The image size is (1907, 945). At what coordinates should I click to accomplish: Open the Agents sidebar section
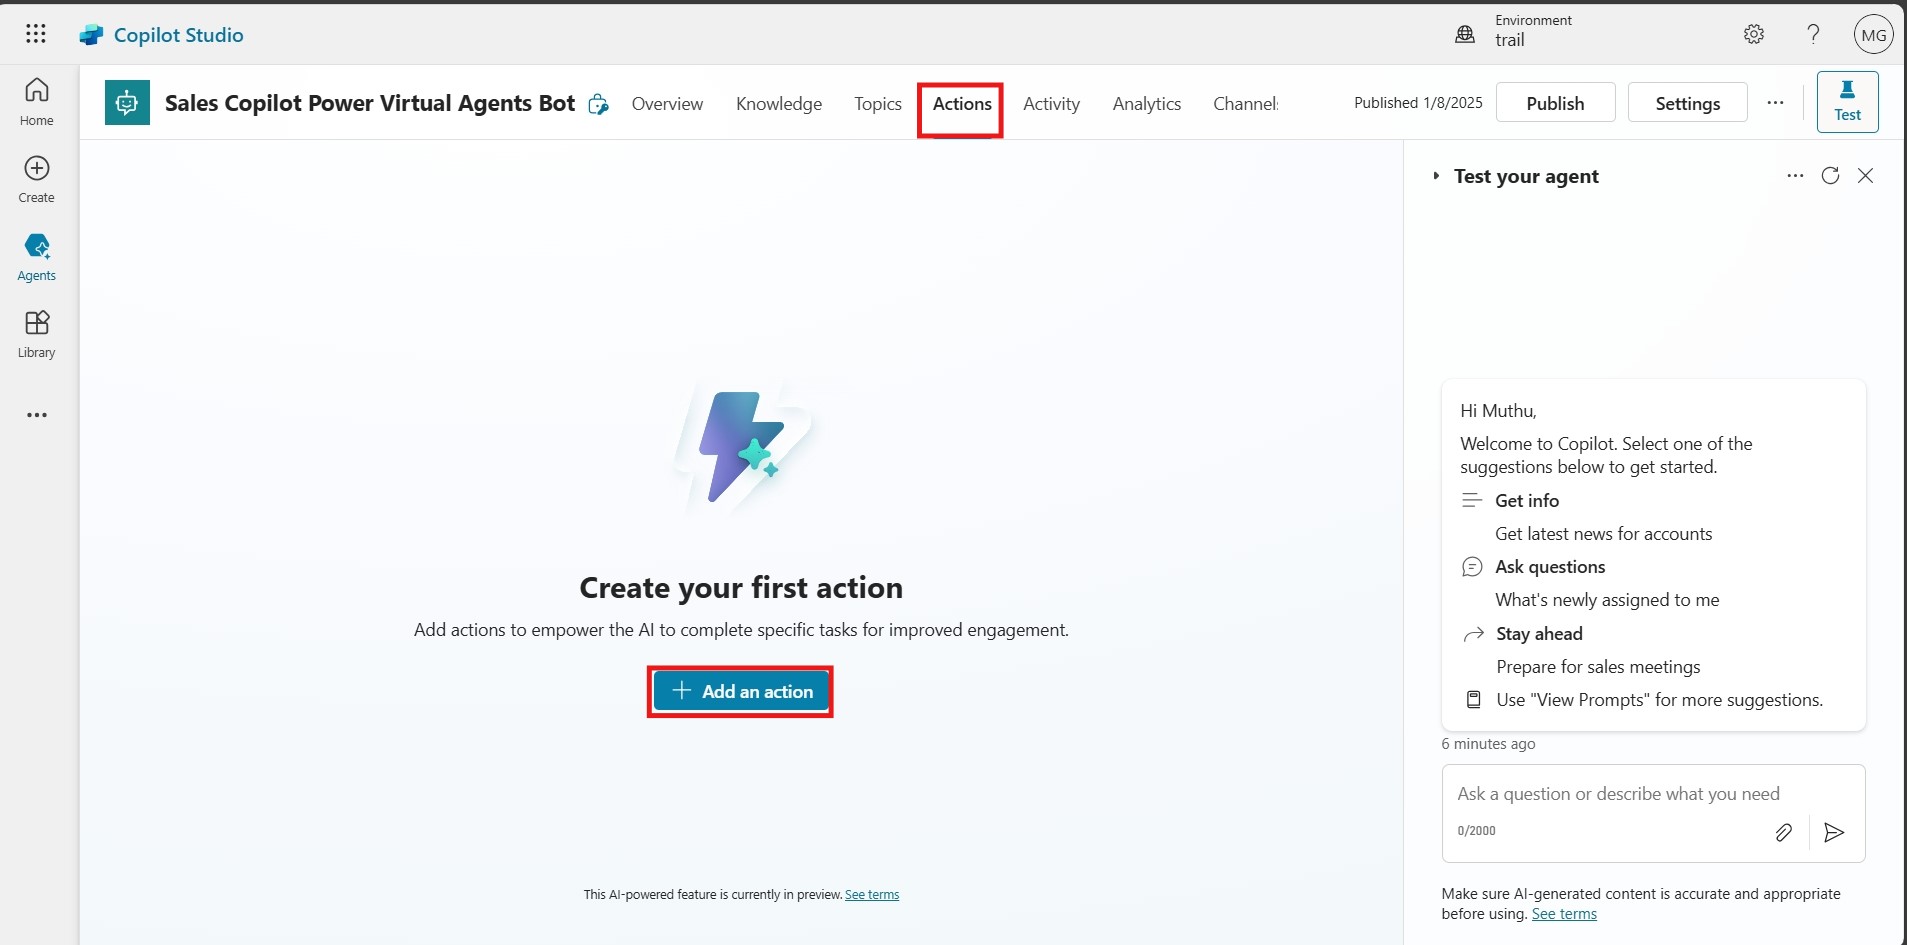(x=37, y=256)
